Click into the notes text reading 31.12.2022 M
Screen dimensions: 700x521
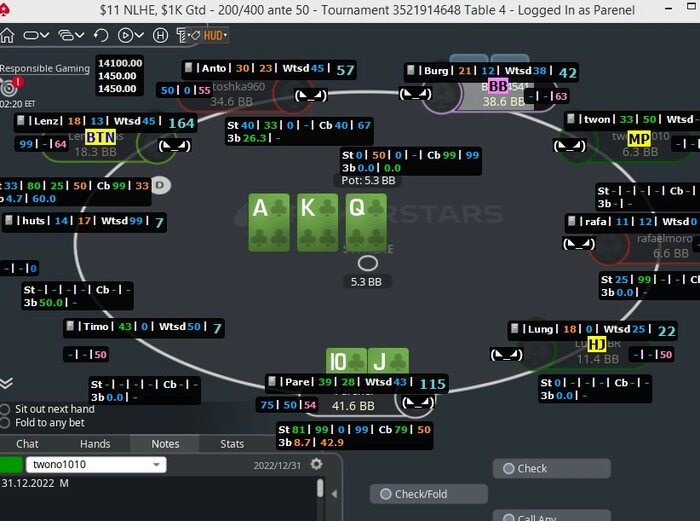pos(35,483)
